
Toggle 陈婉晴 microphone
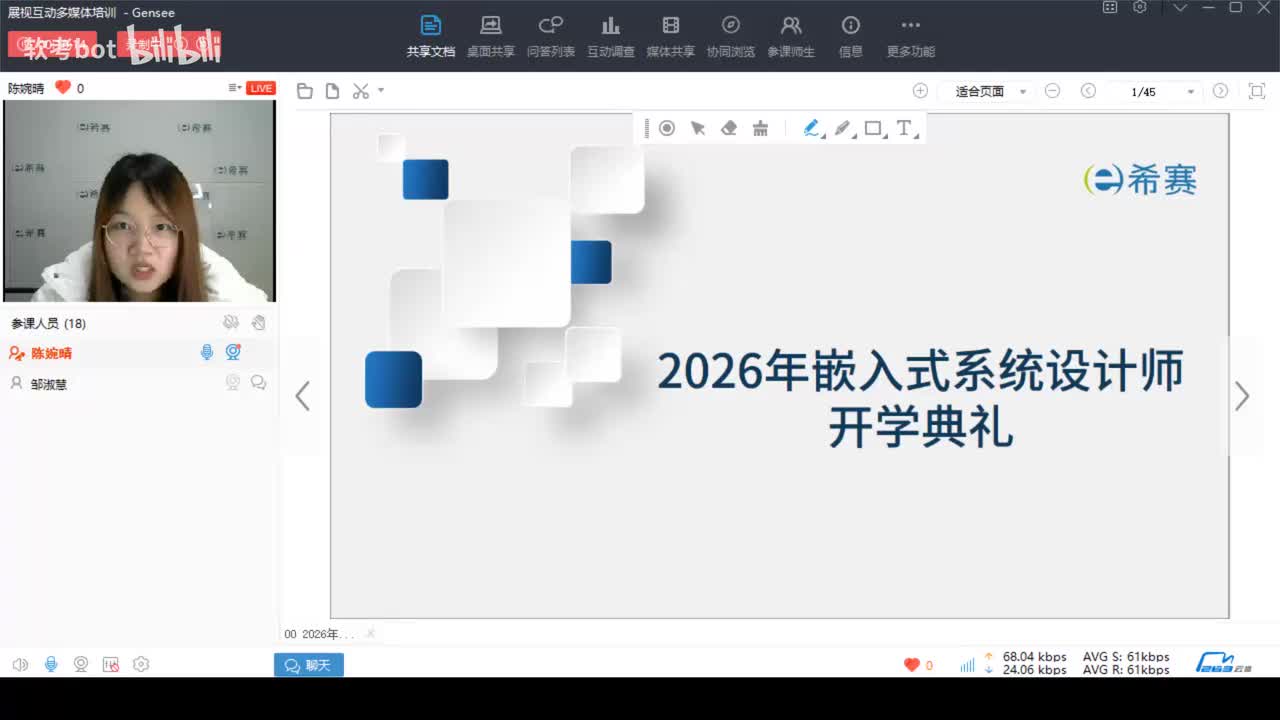207,352
